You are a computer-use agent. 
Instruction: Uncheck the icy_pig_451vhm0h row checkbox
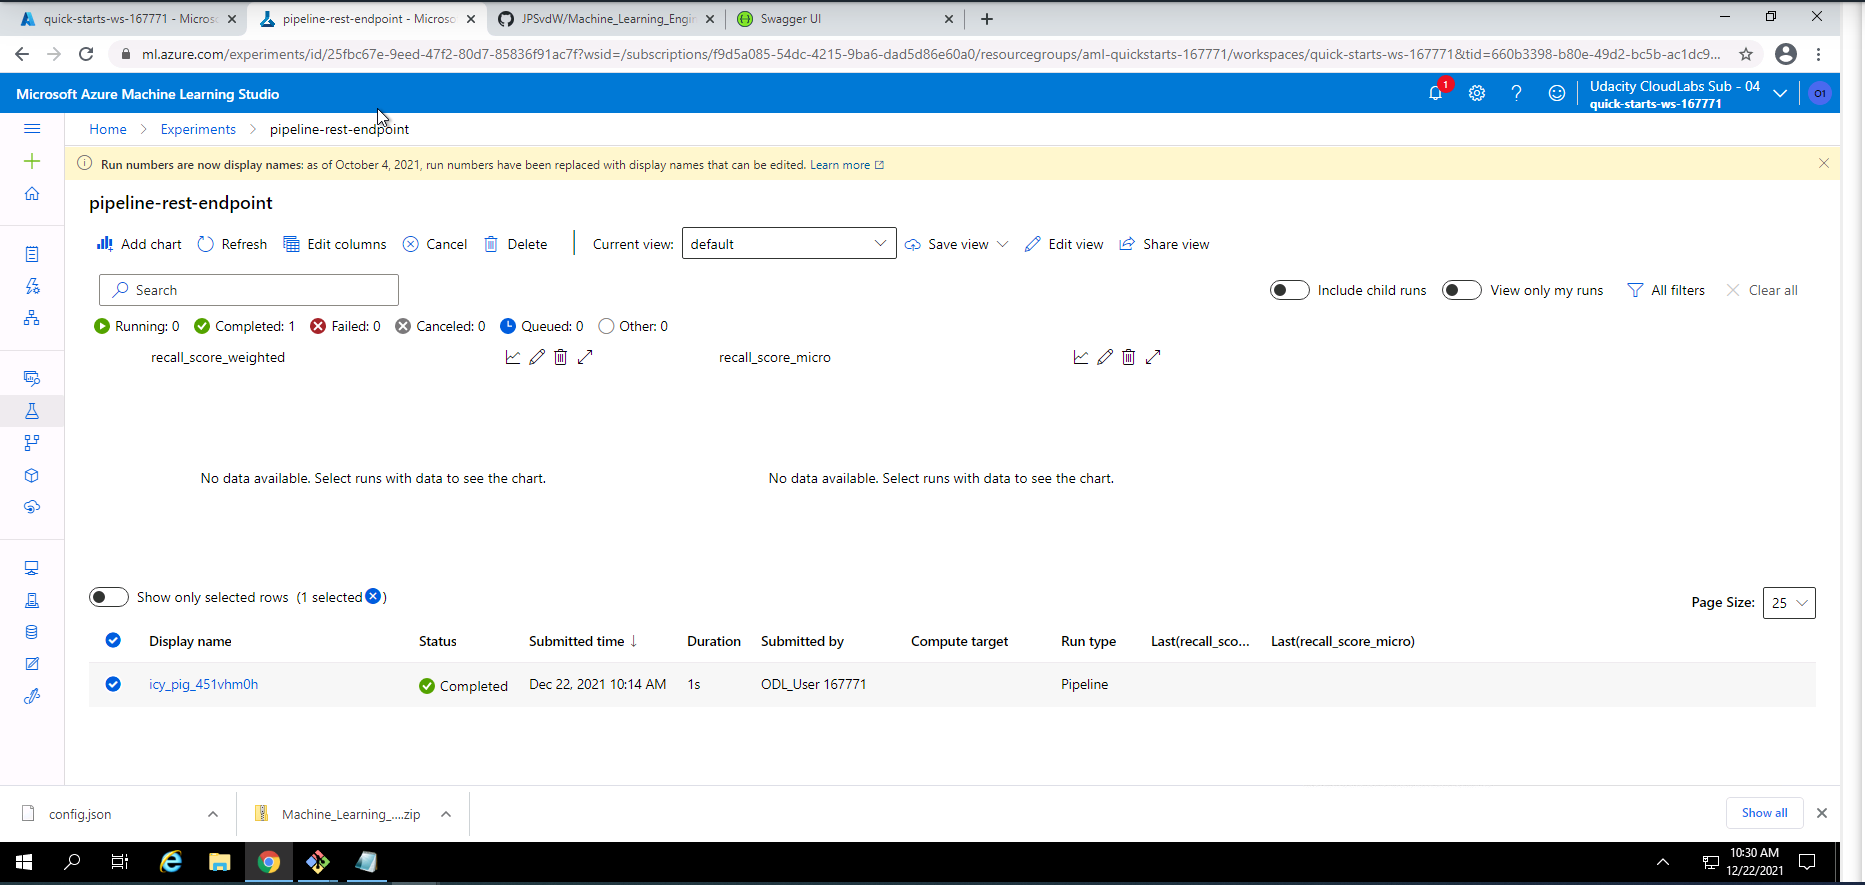pyautogui.click(x=113, y=684)
